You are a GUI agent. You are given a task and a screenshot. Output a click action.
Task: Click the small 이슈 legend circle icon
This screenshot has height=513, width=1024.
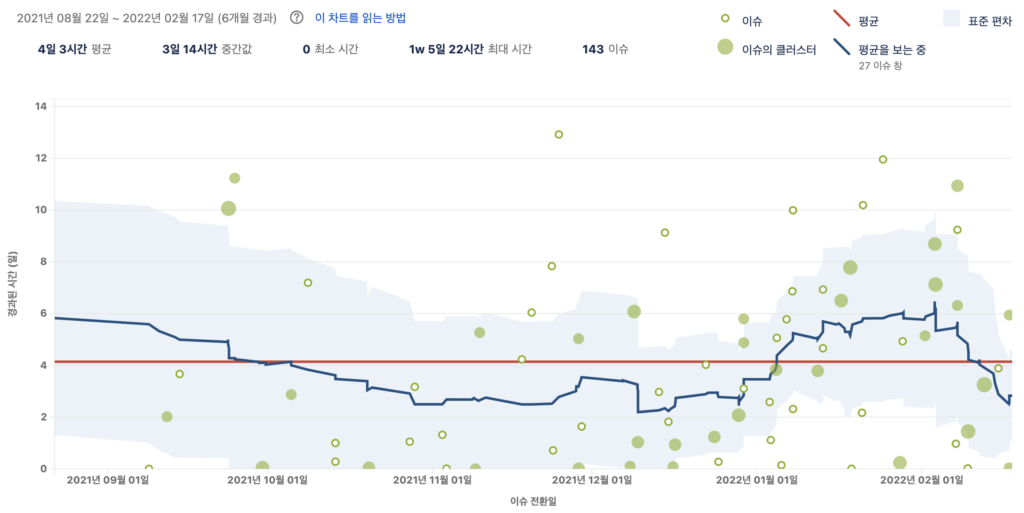click(x=725, y=19)
